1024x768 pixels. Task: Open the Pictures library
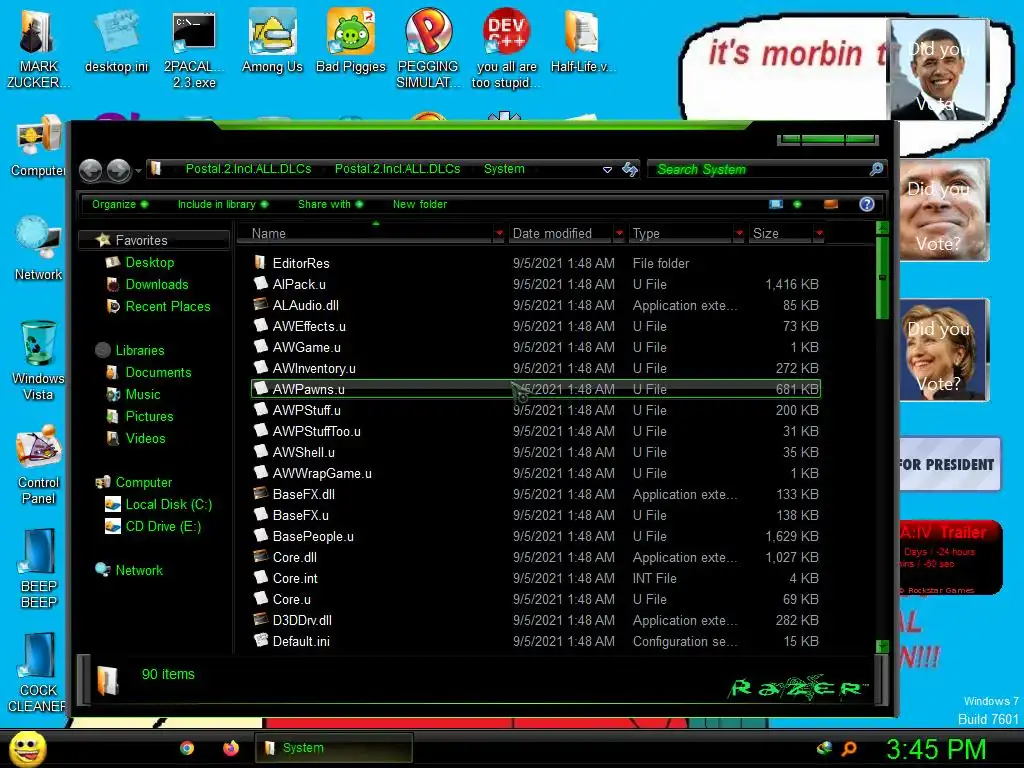(x=149, y=417)
